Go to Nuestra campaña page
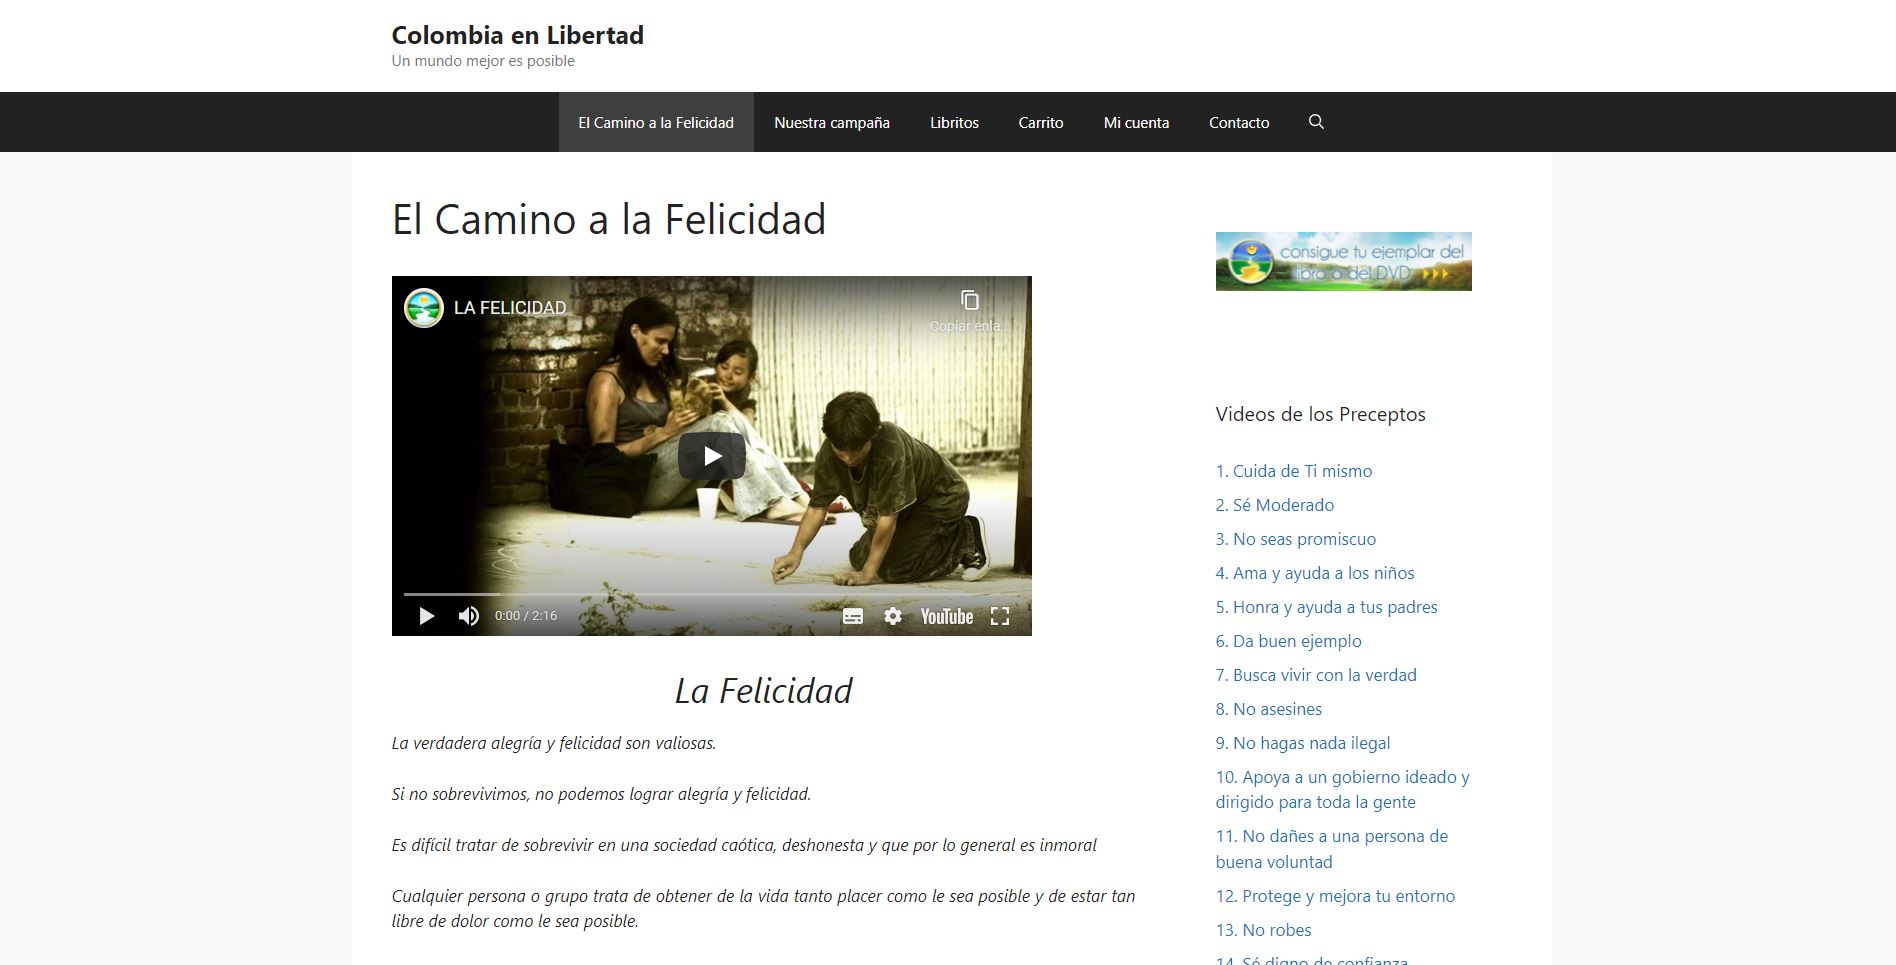The height and width of the screenshot is (965, 1896). [x=832, y=122]
